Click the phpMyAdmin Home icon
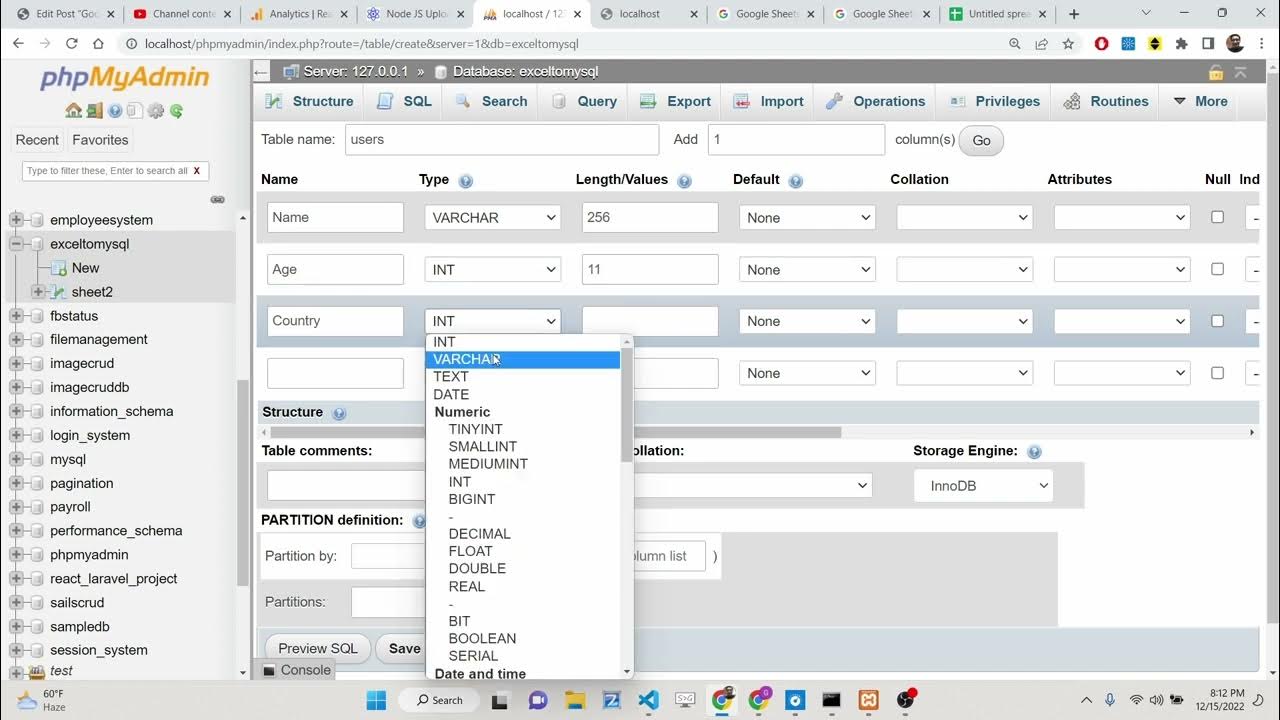This screenshot has height=720, width=1280. pyautogui.click(x=73, y=111)
